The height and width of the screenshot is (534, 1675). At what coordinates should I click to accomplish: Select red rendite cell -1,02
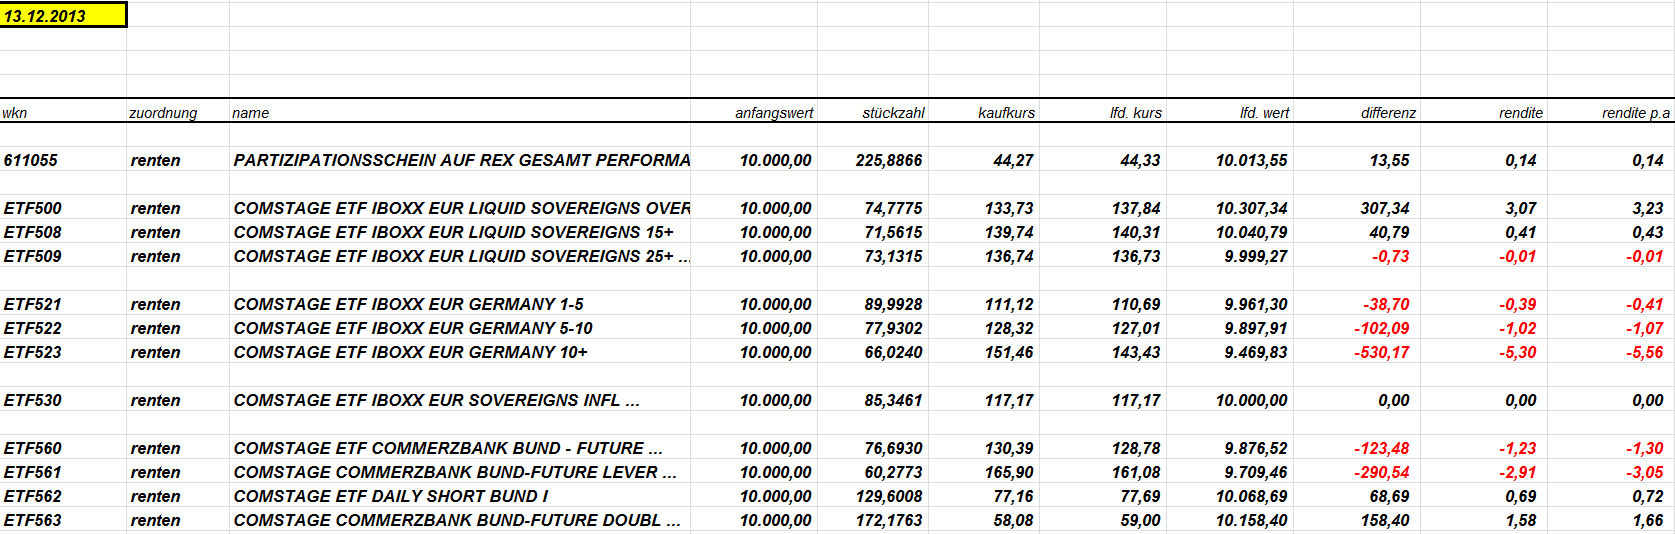[x=1484, y=327]
